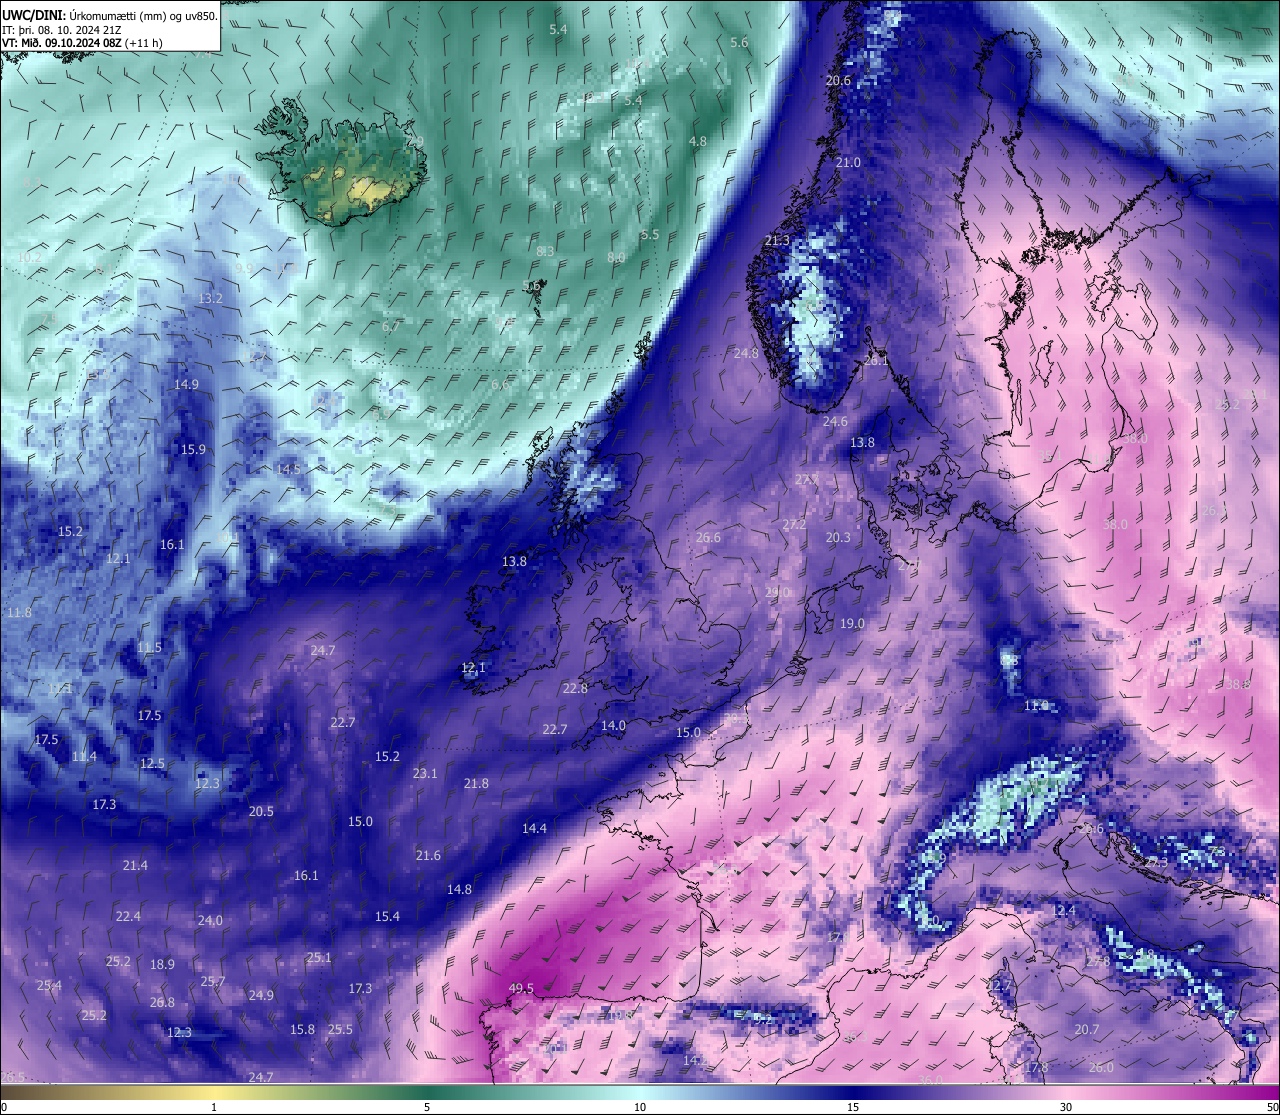Click the 'VT: Mið. 09.10.2024 08Z (+11 h)' line

click(x=82, y=43)
